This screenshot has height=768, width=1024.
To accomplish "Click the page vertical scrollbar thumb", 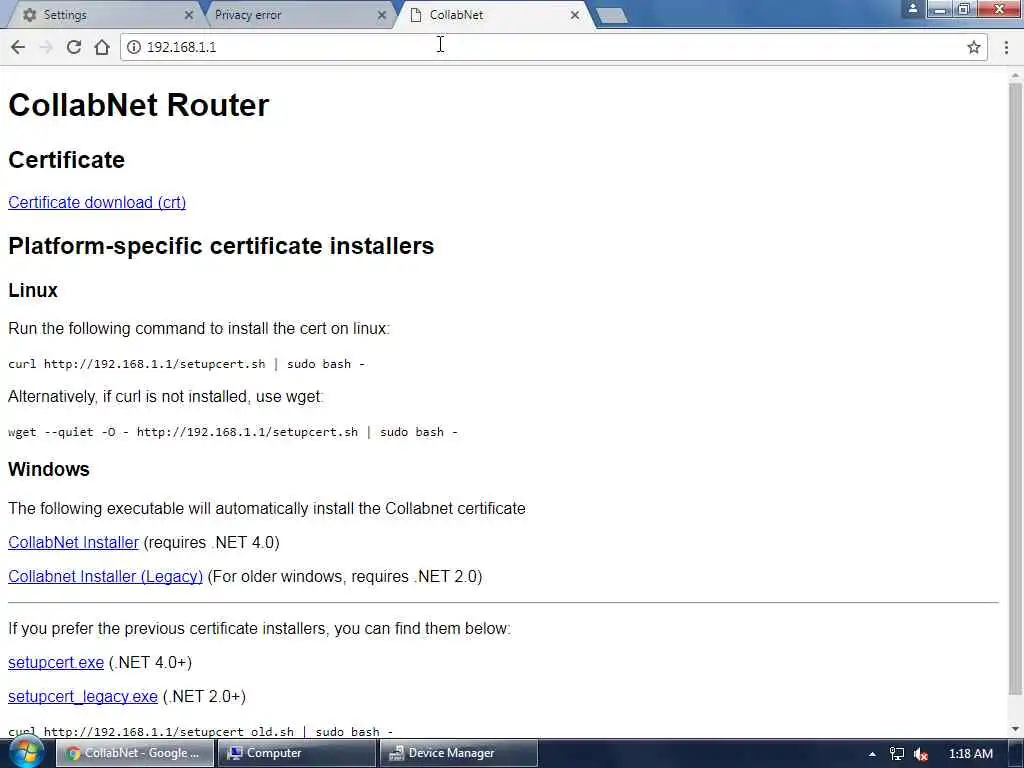I will 1015,389.
